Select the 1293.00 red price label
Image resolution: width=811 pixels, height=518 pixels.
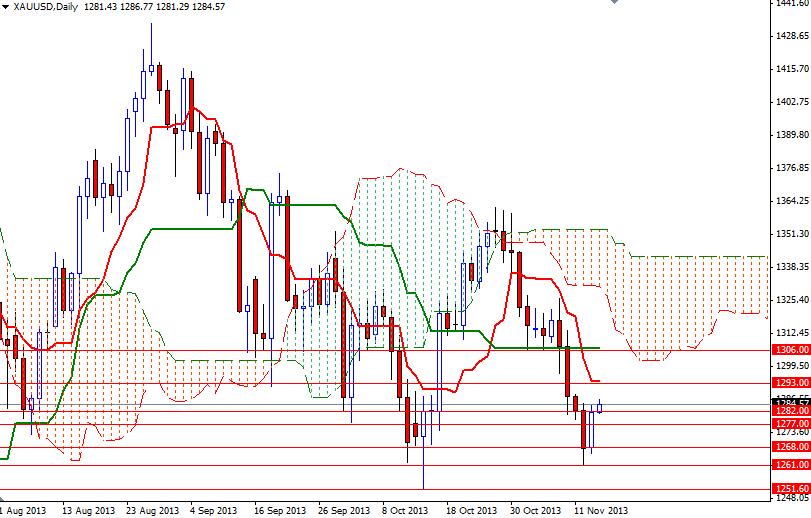click(791, 383)
